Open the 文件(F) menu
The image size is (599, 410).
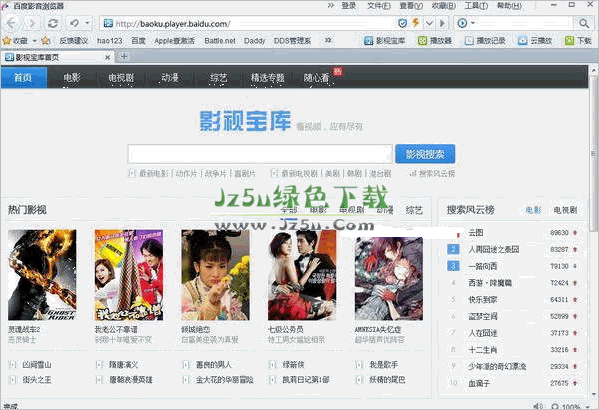coord(379,6)
